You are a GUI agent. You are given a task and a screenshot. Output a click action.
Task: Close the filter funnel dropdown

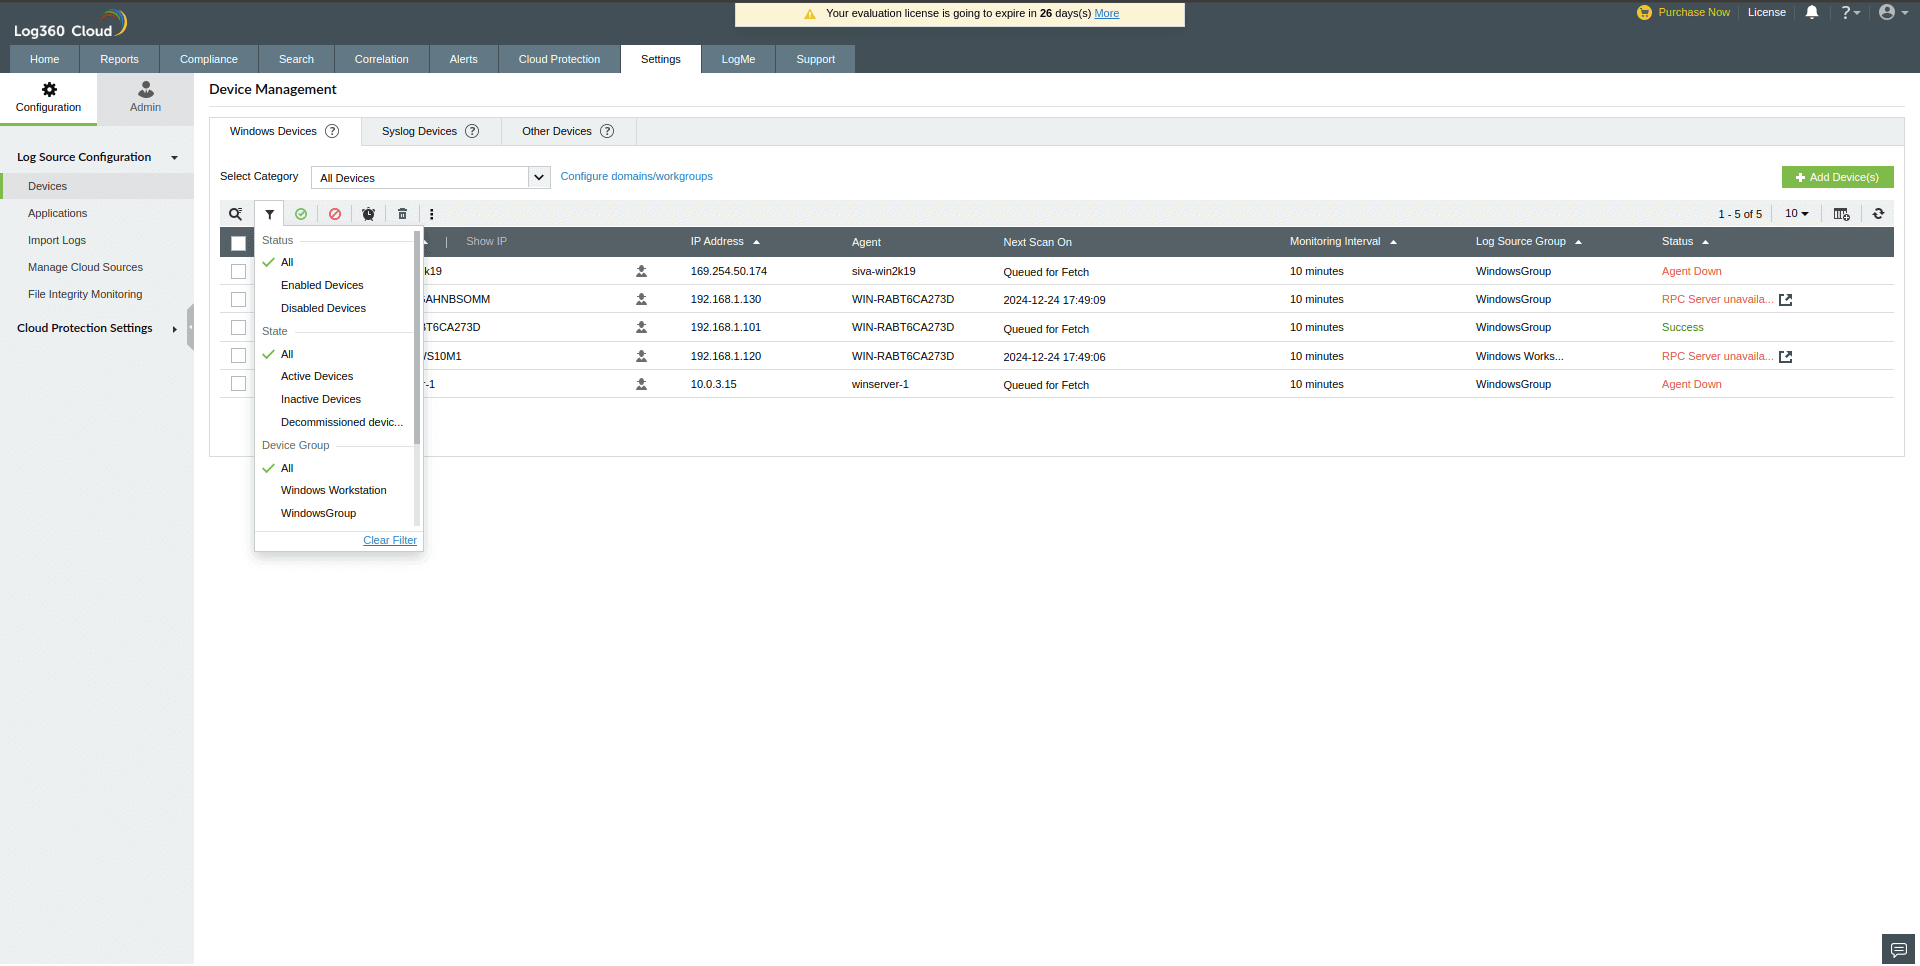(x=270, y=214)
